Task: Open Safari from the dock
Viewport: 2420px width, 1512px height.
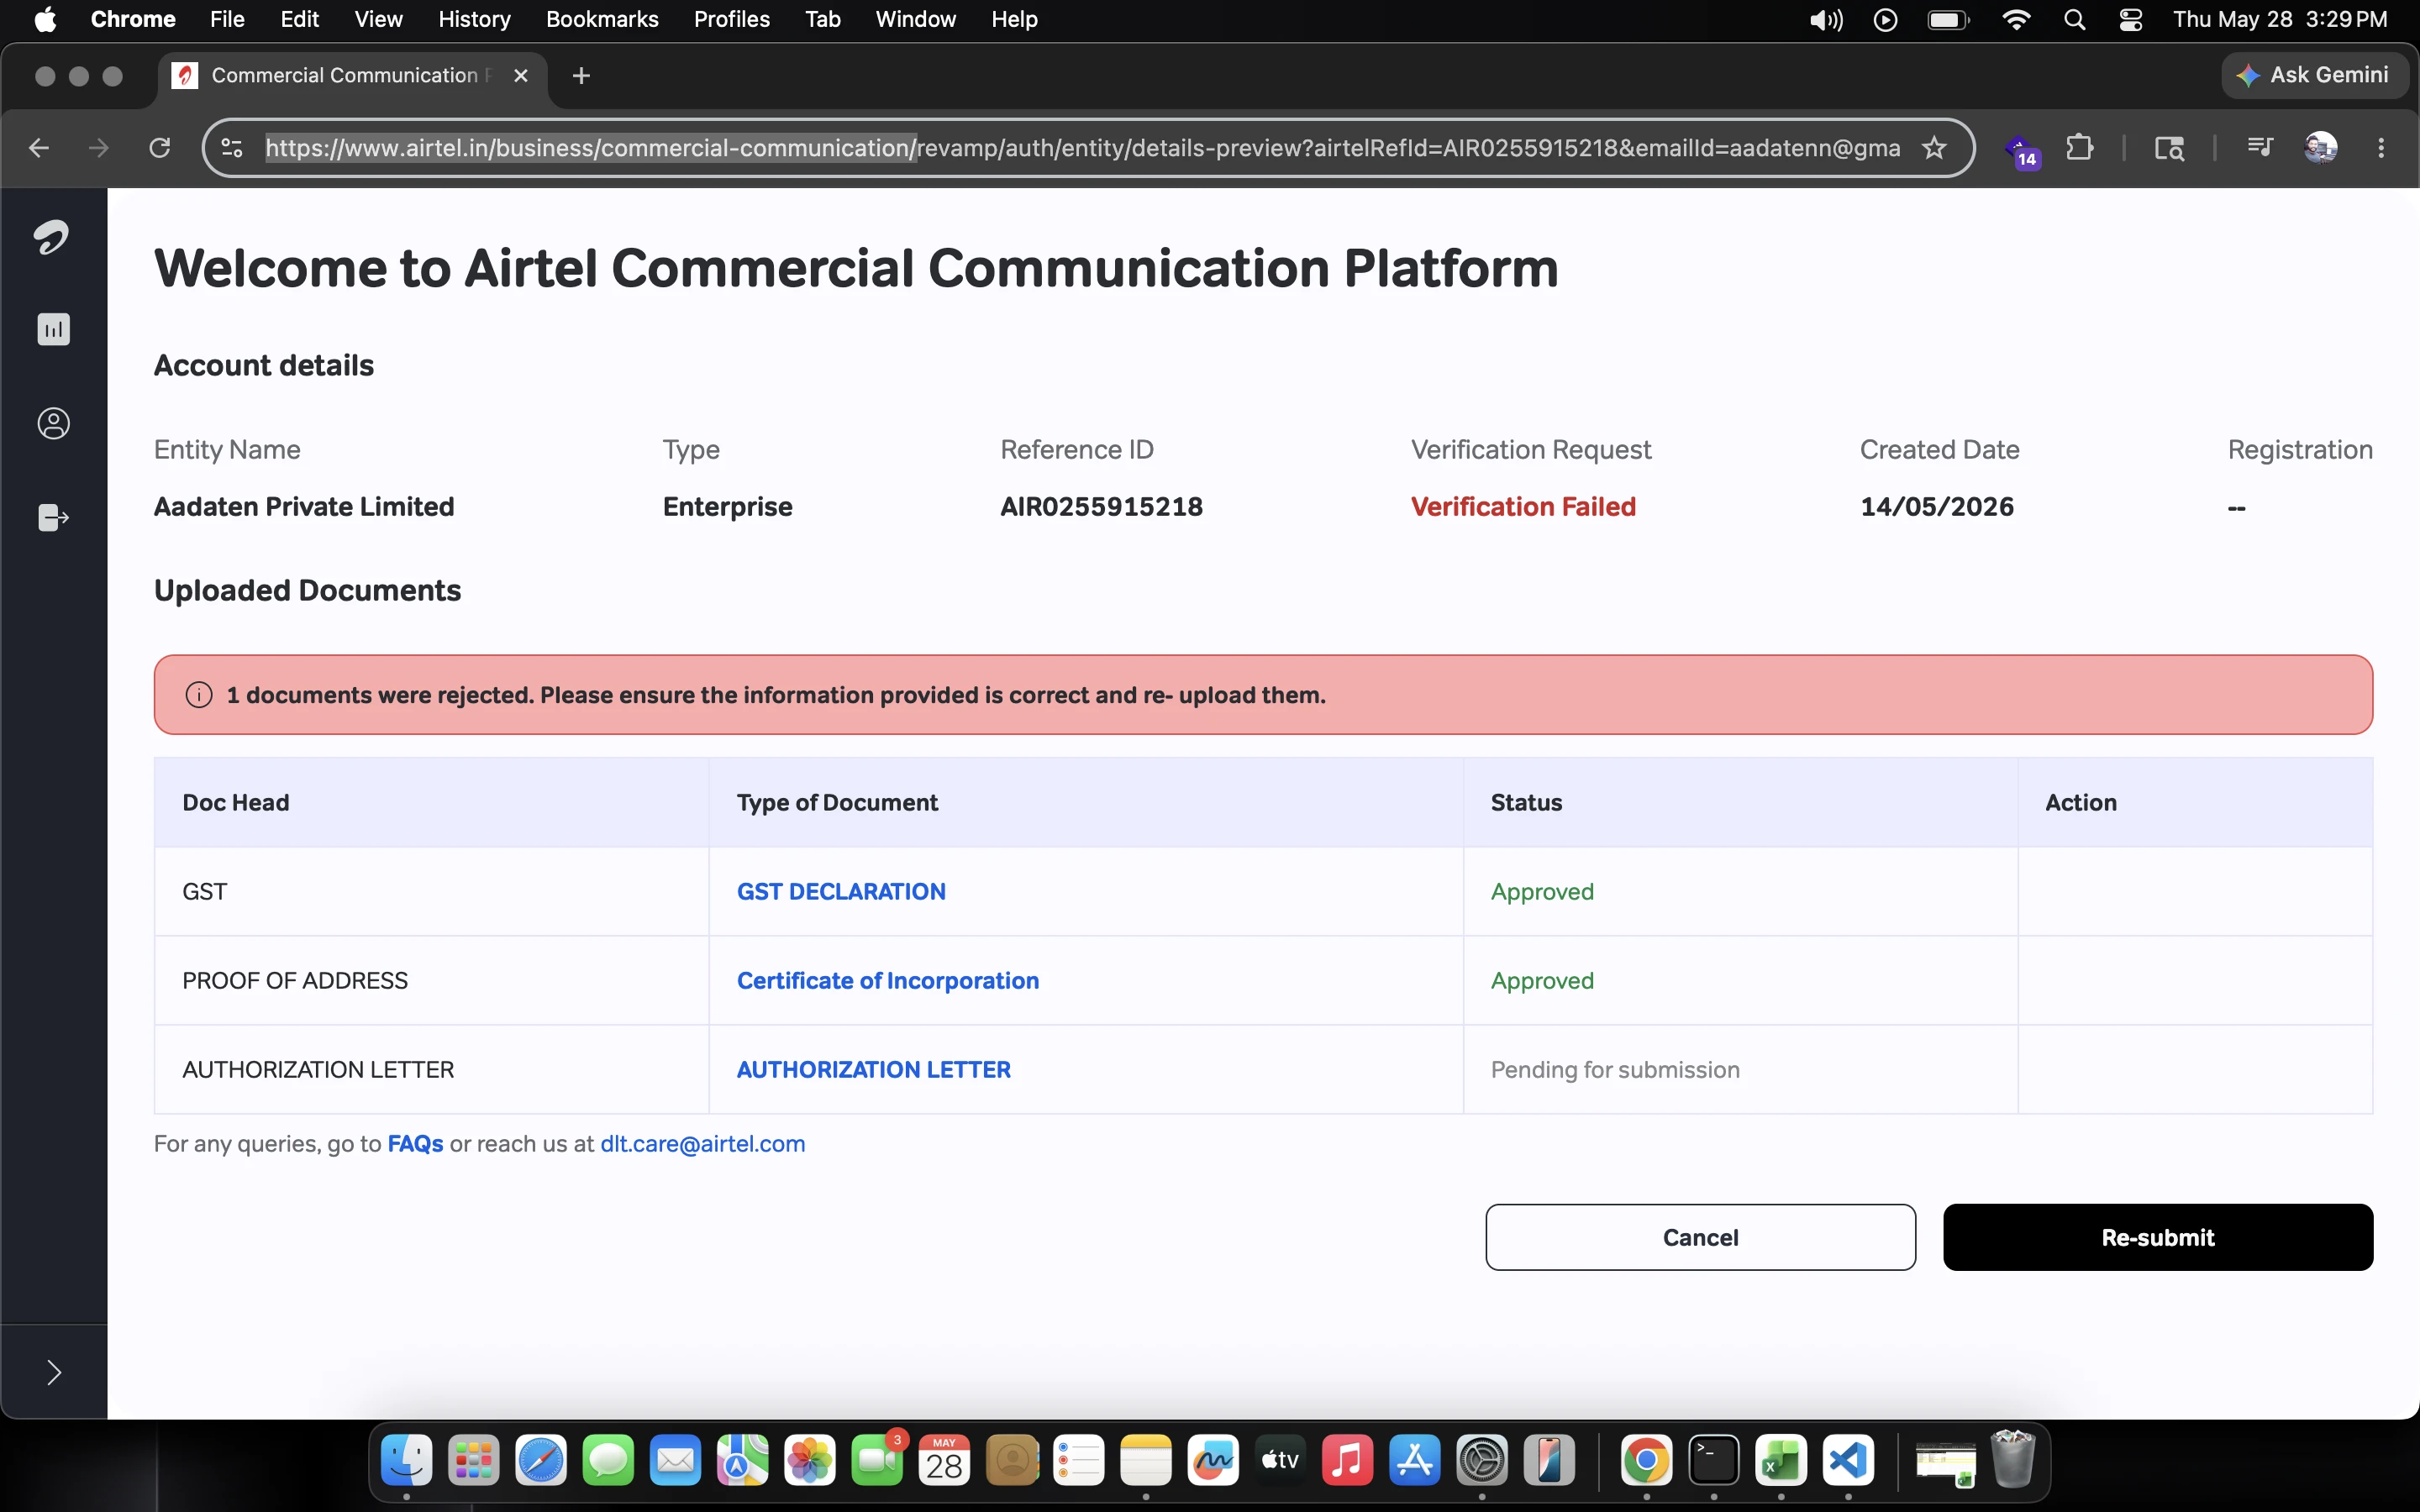Action: click(x=541, y=1461)
